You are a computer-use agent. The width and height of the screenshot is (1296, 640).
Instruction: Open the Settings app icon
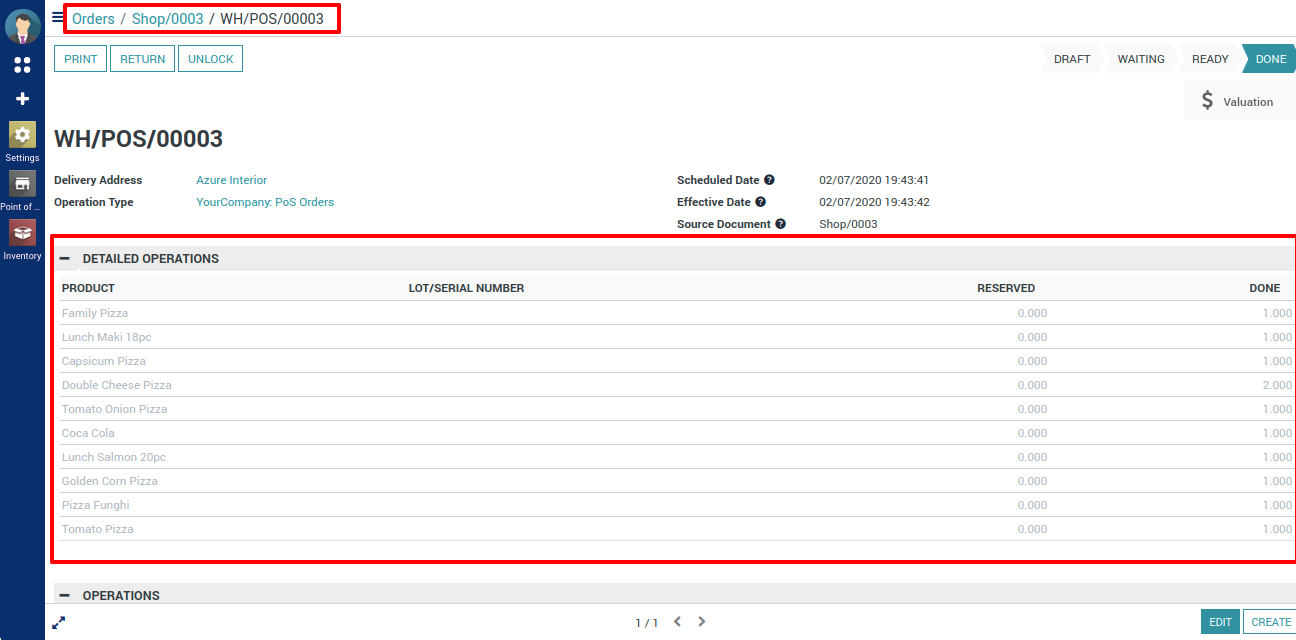click(x=22, y=136)
